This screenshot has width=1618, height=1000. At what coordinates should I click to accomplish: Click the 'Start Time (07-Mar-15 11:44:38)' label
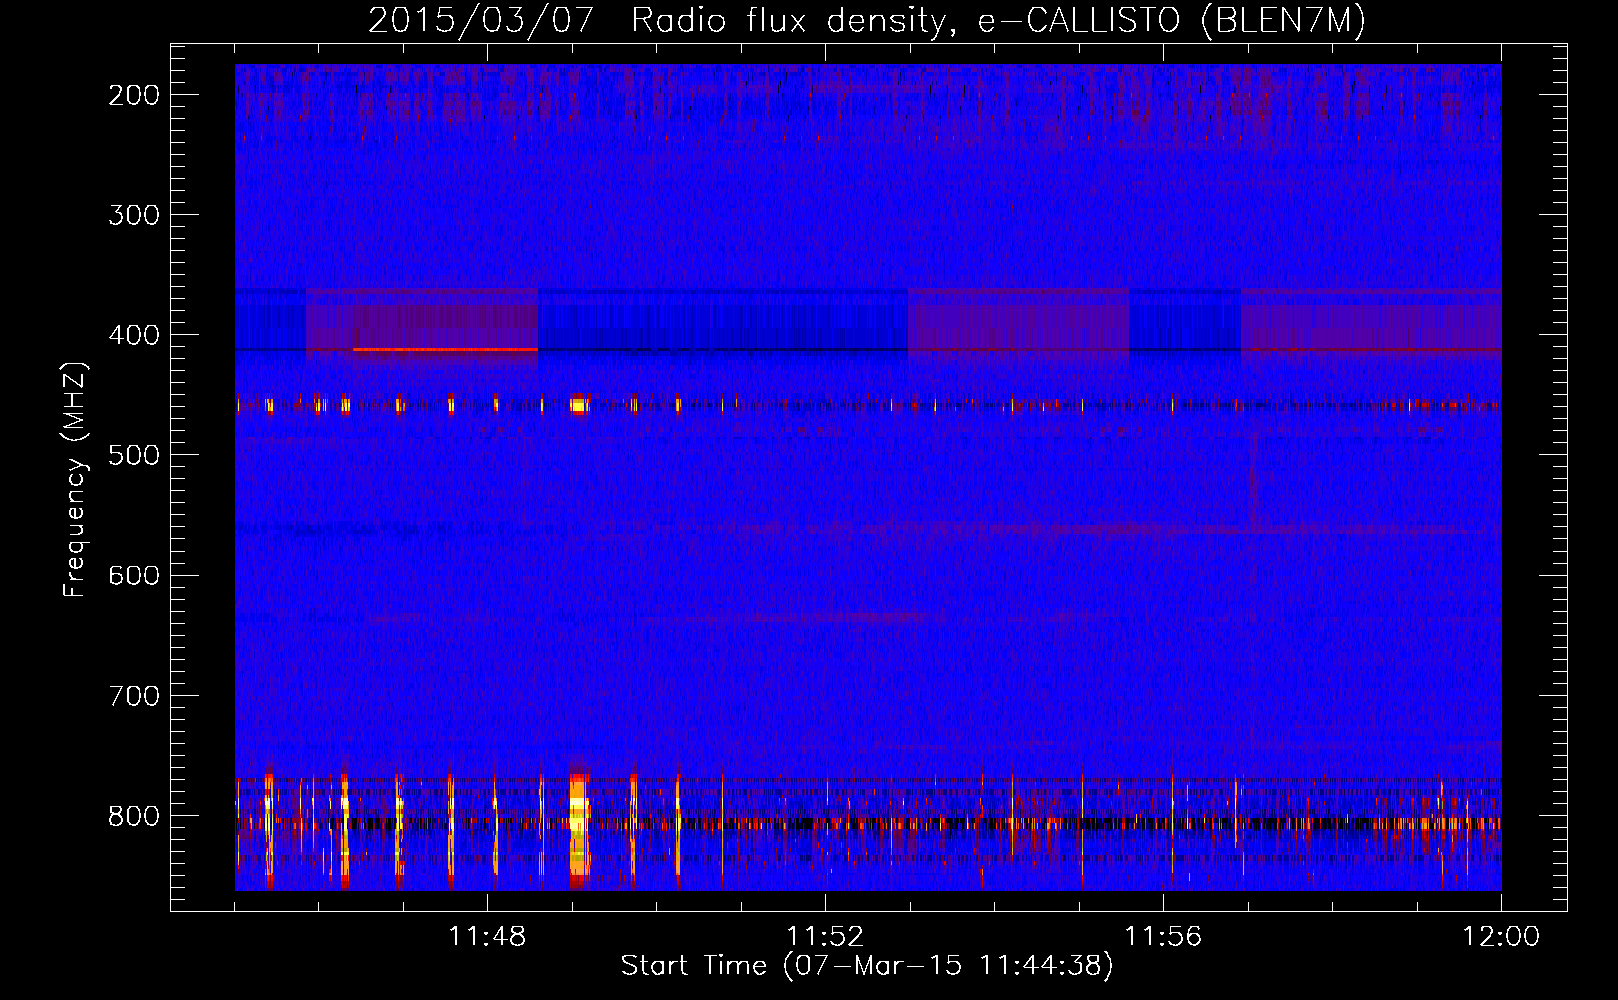pos(867,966)
